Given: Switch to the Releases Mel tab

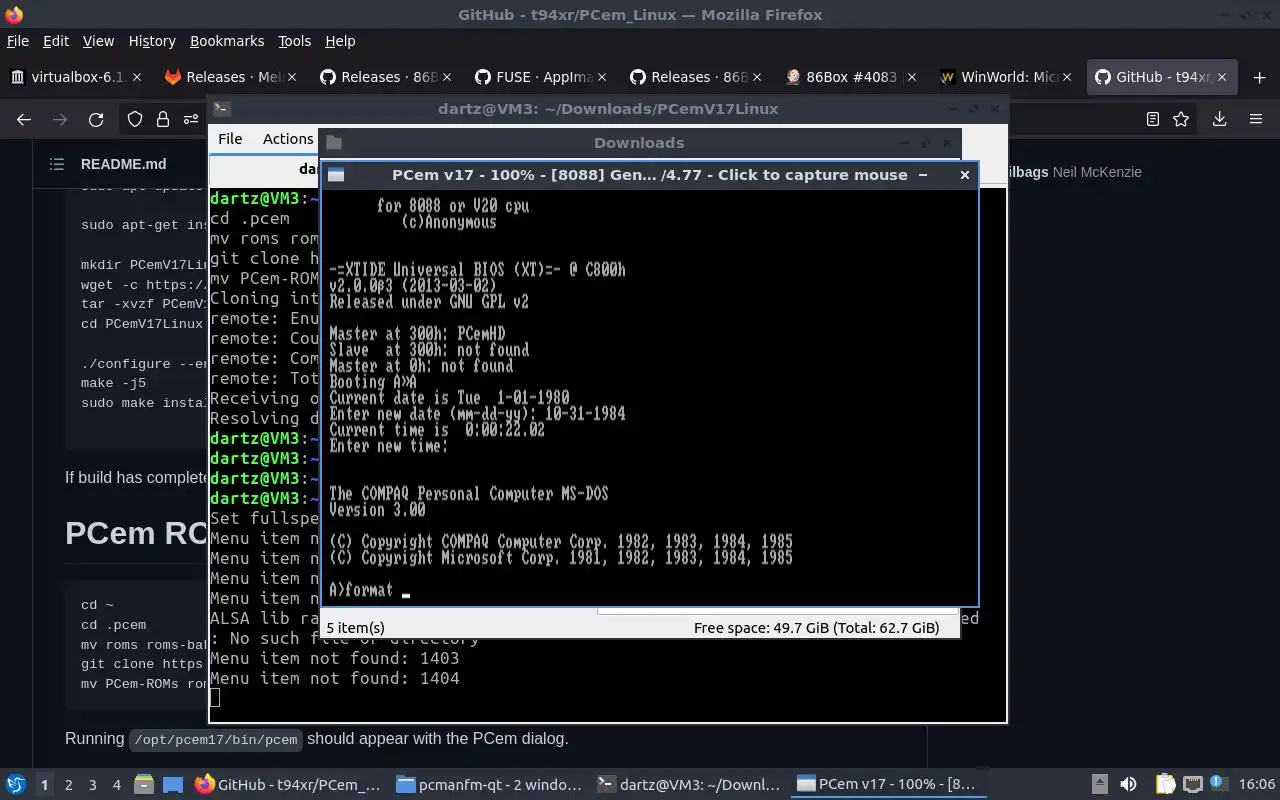Looking at the screenshot, I should tap(231, 77).
